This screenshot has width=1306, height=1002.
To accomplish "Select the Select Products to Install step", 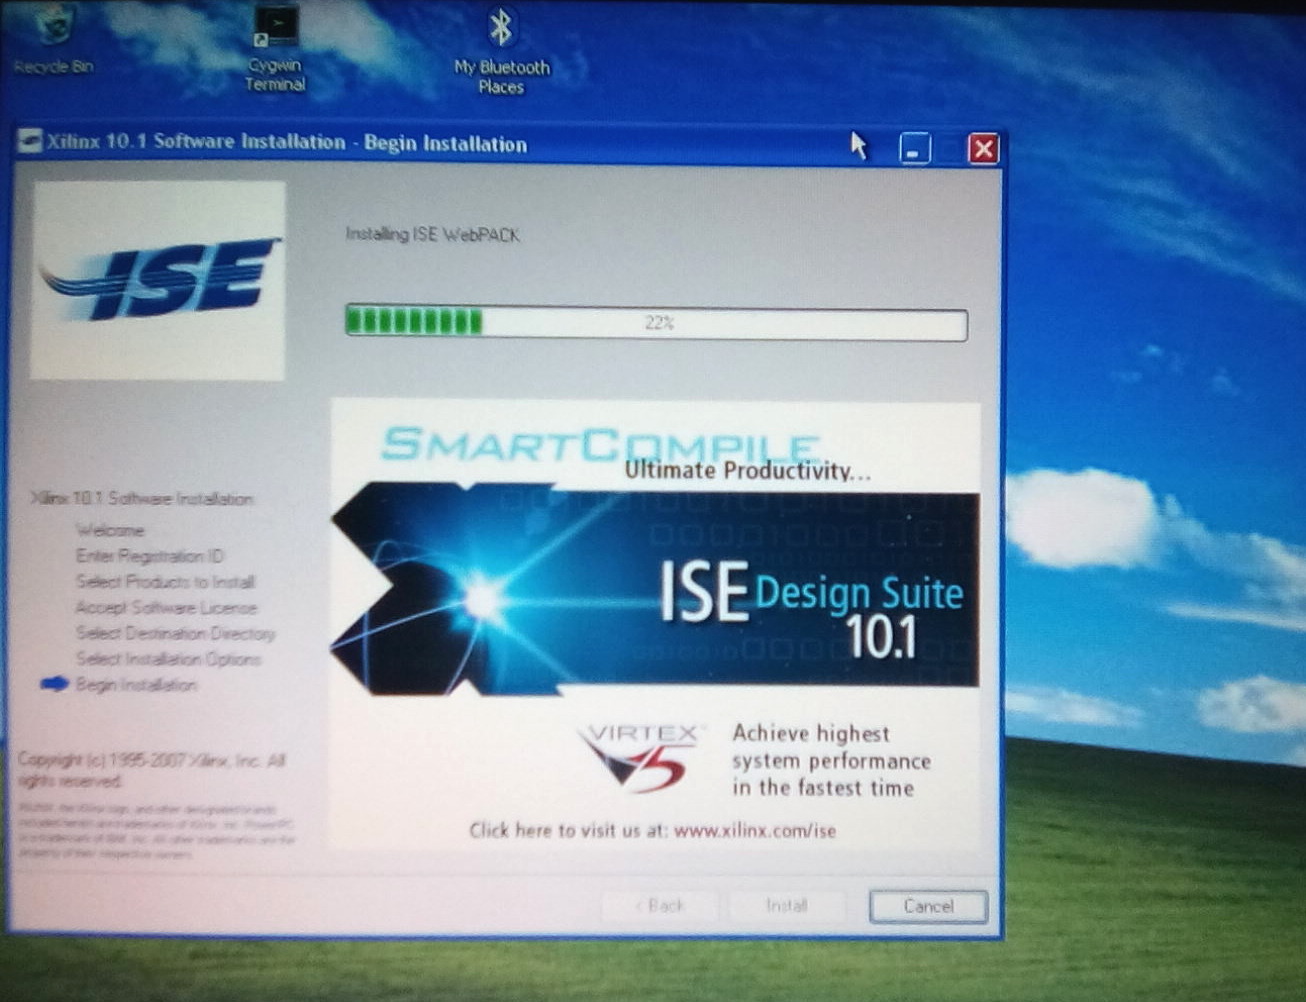I will (x=165, y=582).
